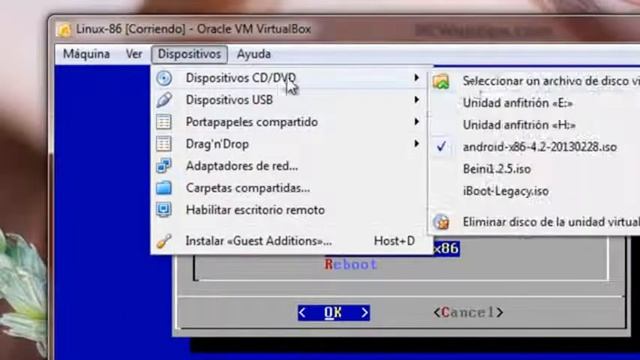
Task: Mount the iBoot-Legacy.iso image
Action: point(535,191)
